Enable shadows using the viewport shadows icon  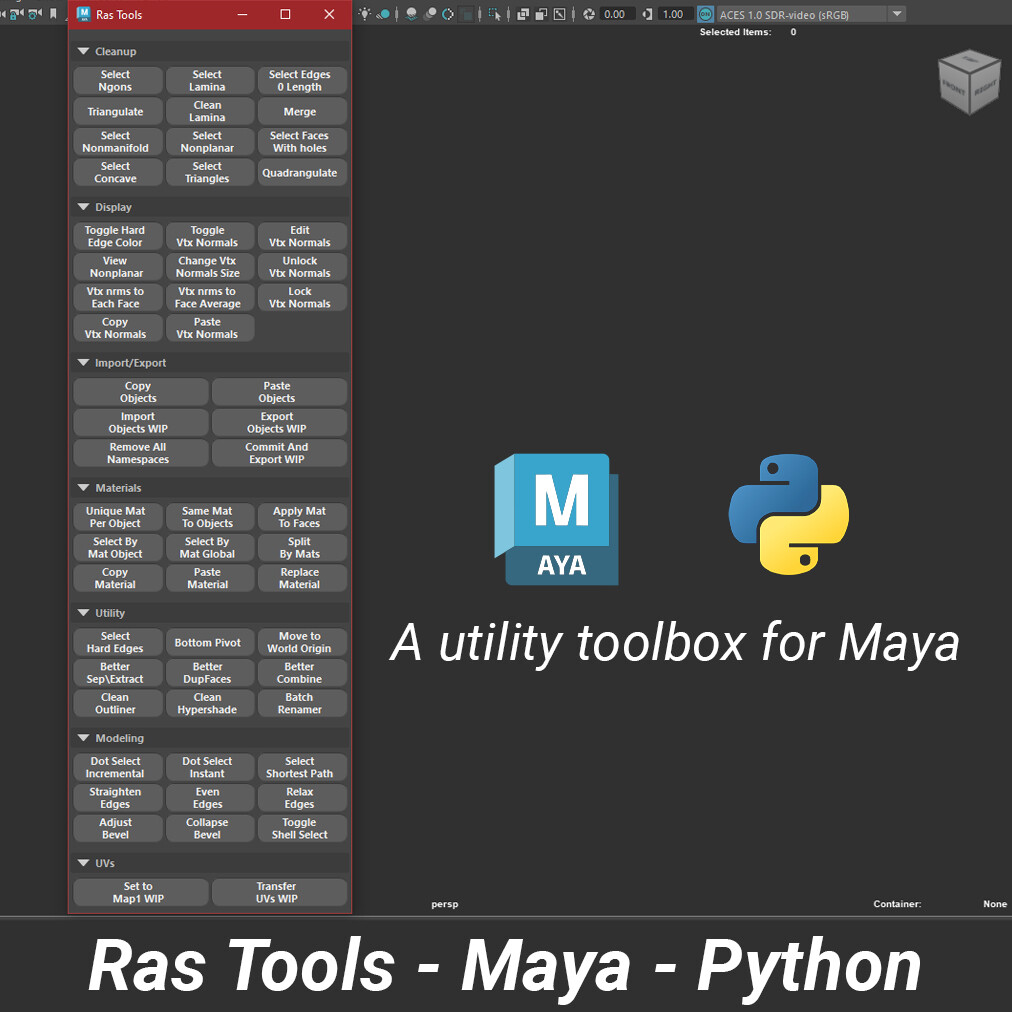411,14
